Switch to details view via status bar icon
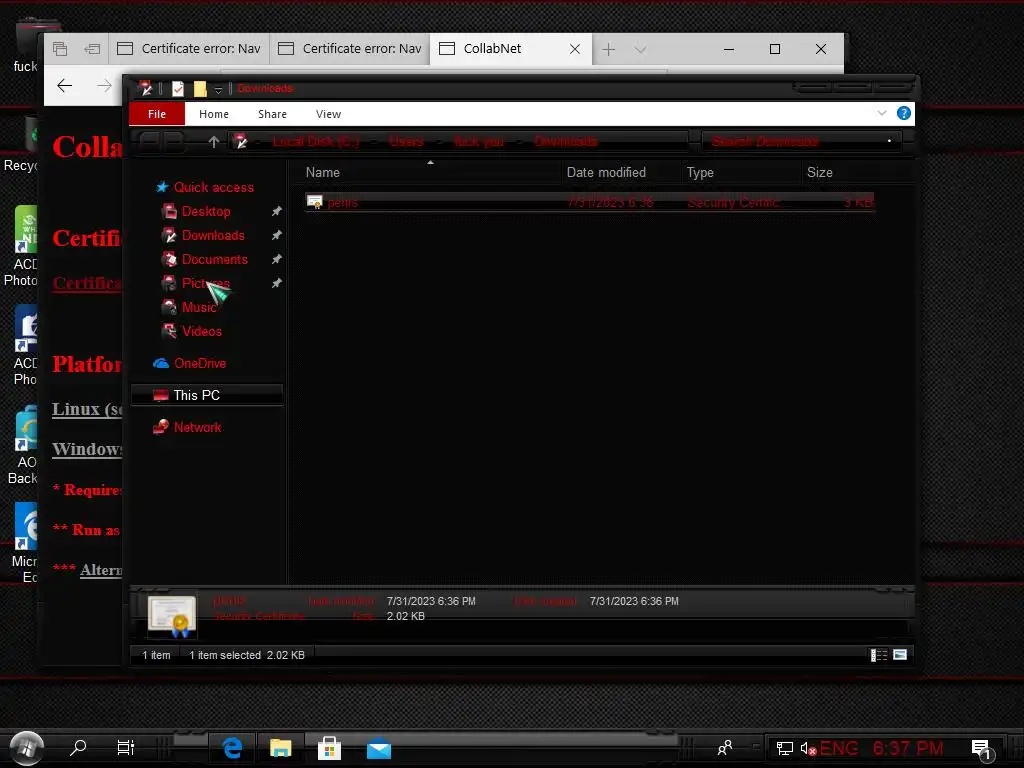This screenshot has width=1024, height=768. point(879,654)
